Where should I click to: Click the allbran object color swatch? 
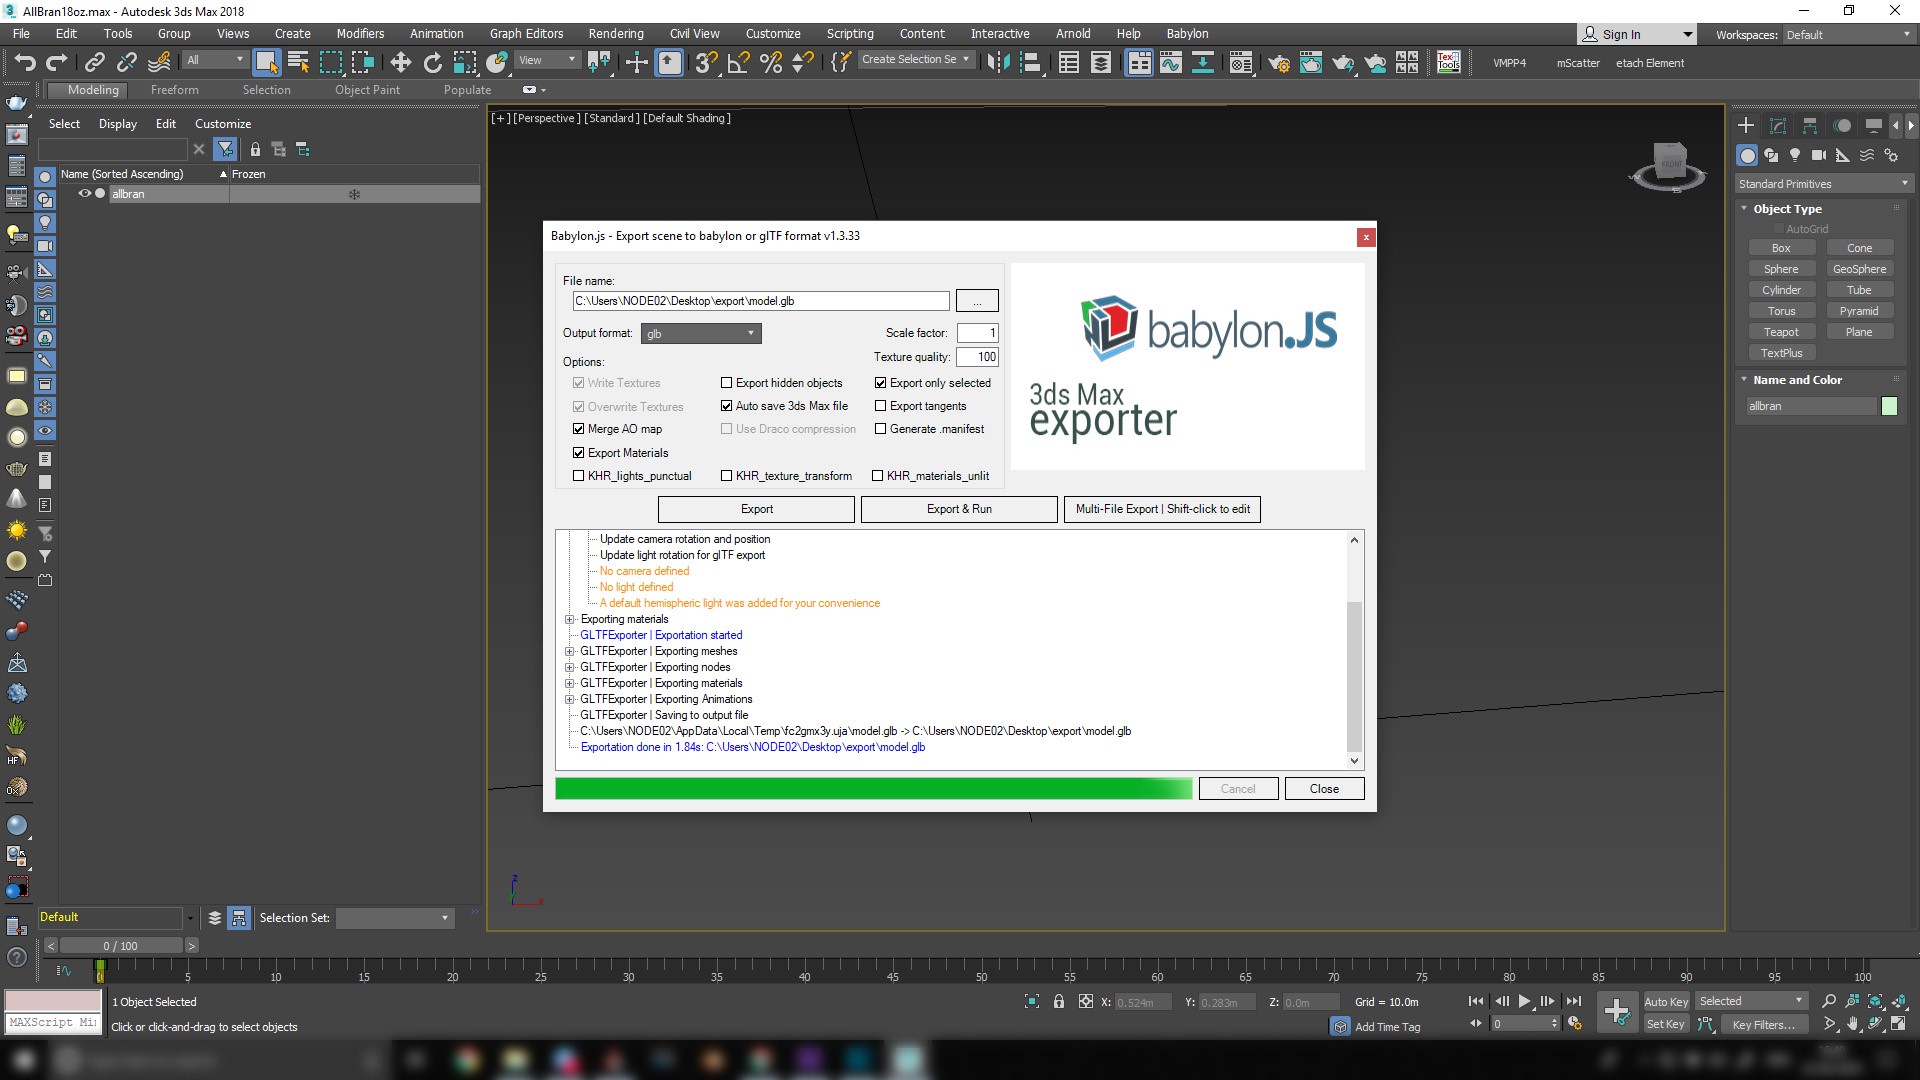coord(1889,406)
